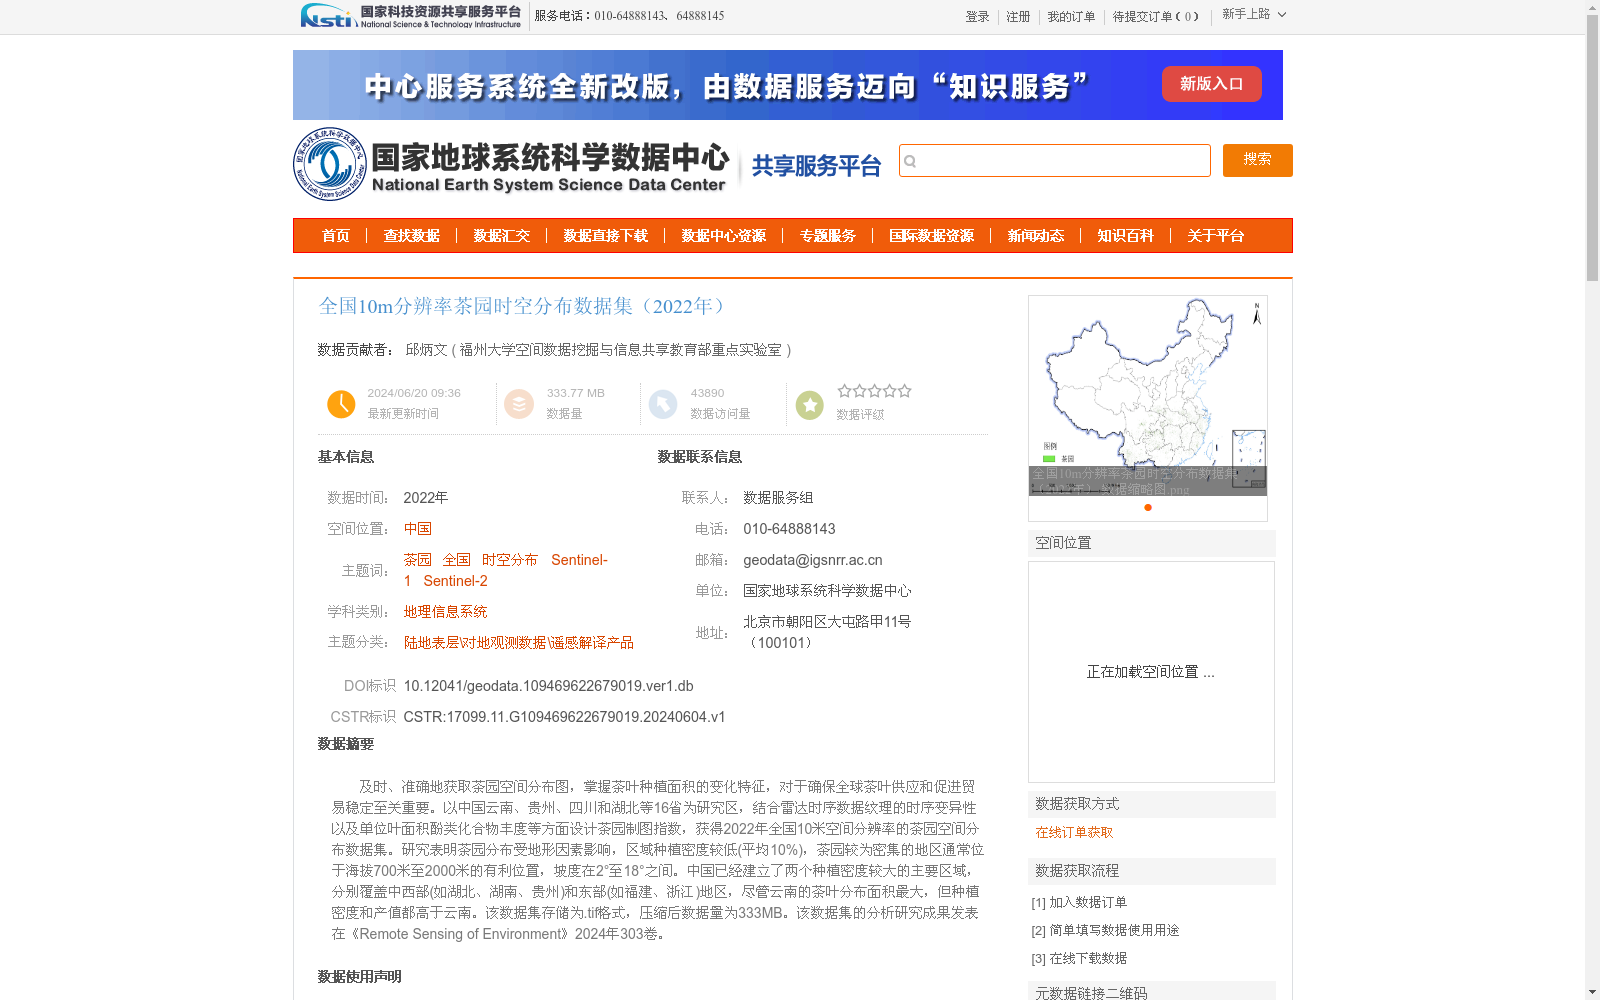Open the 查找数据 navigation tab
The width and height of the screenshot is (1600, 1000).
pyautogui.click(x=411, y=236)
